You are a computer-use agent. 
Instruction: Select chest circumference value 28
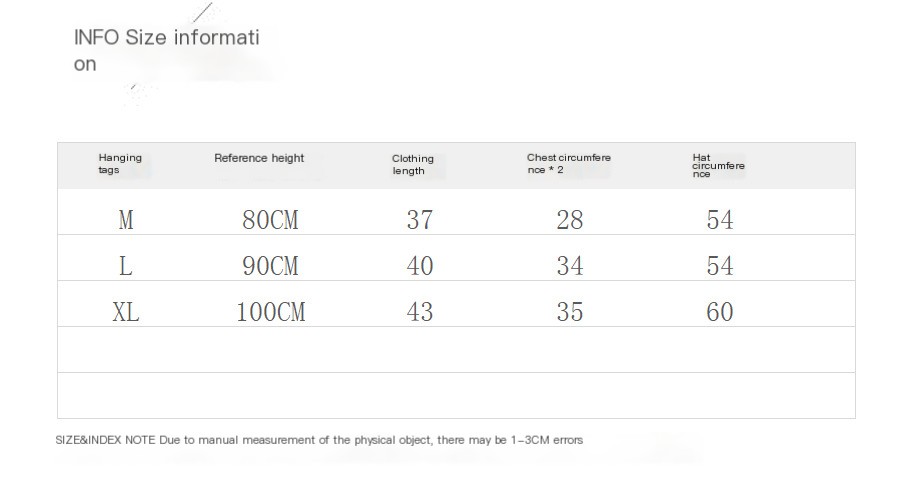tap(569, 220)
